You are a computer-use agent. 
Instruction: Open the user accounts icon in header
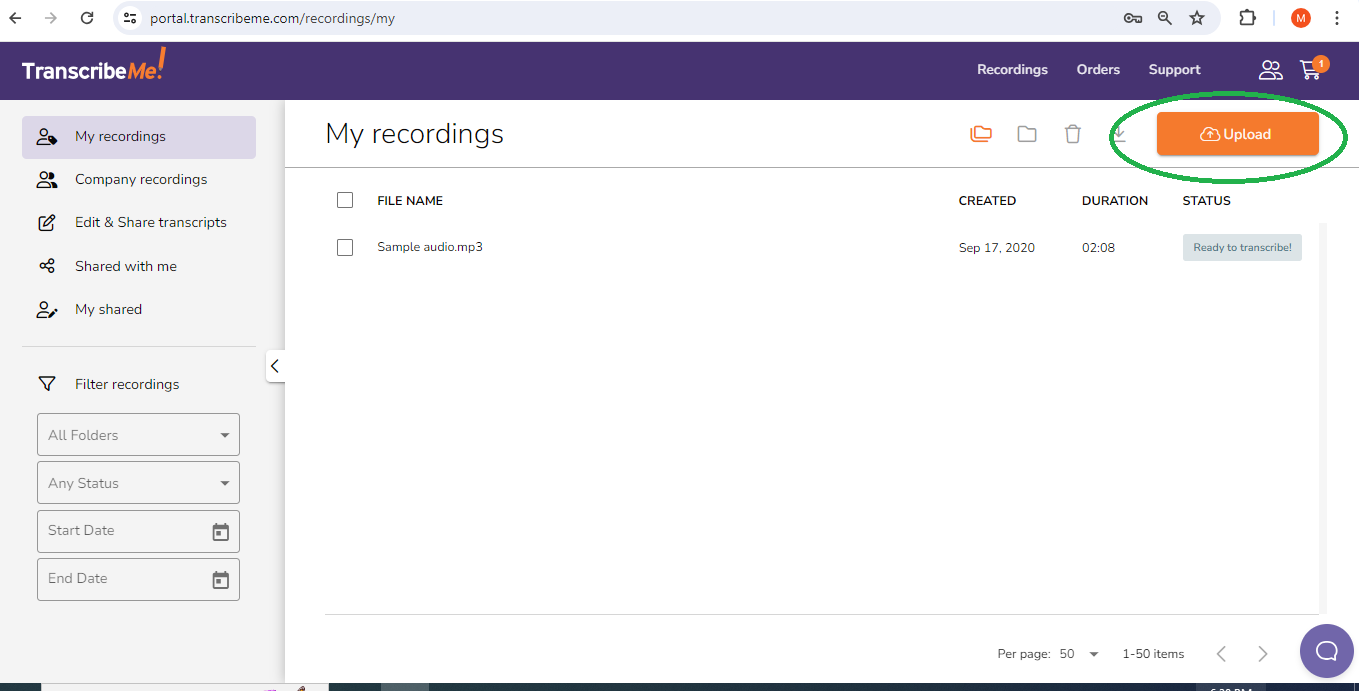[1270, 70]
